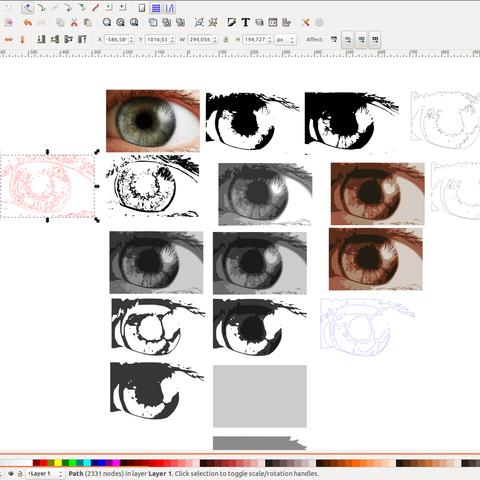Click the zoom to fit selection icon
480x480 pixels.
tap(107, 22)
